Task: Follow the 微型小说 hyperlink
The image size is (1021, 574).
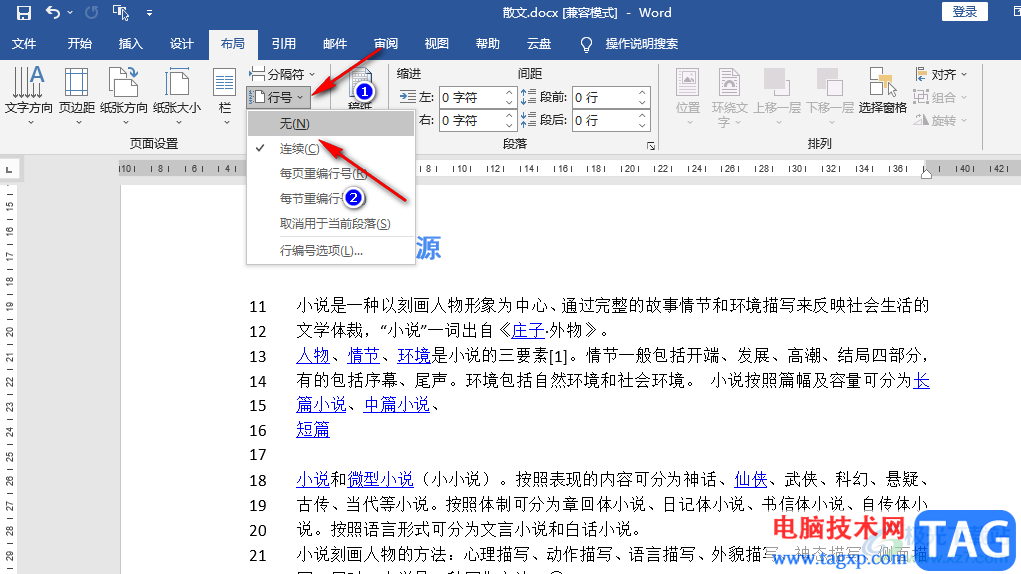Action: [x=380, y=480]
